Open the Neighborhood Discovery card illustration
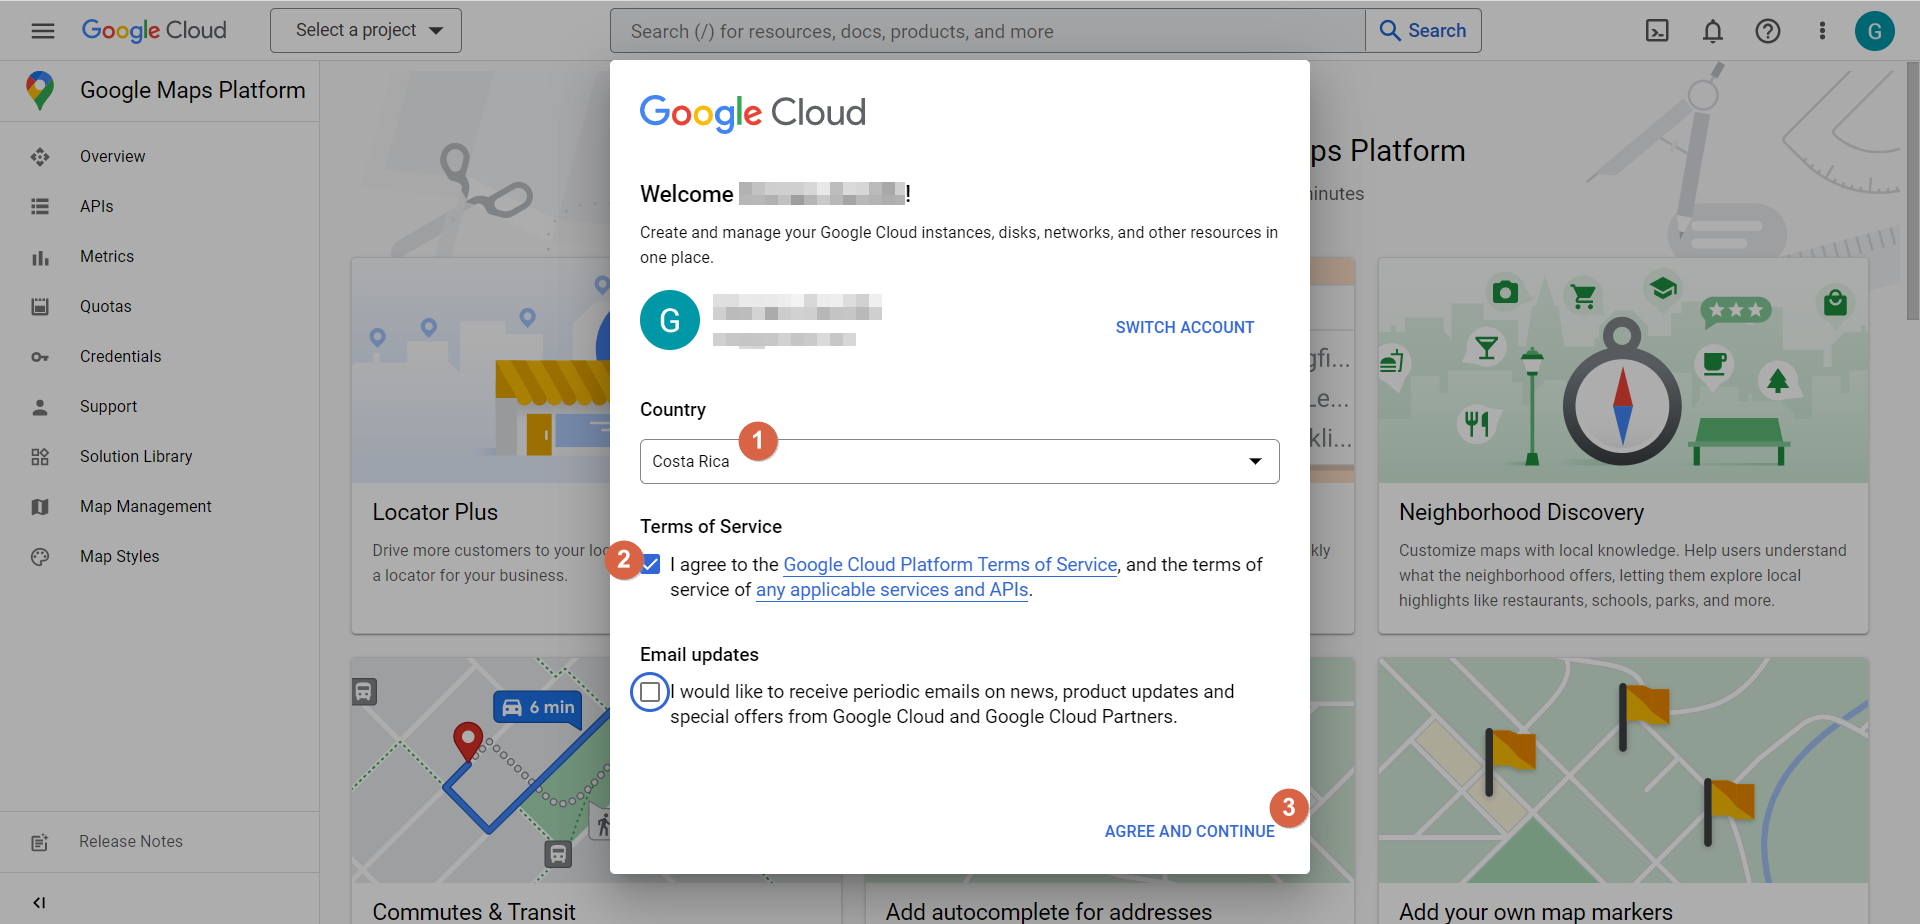Screen dimensions: 1920x924 1623,371
